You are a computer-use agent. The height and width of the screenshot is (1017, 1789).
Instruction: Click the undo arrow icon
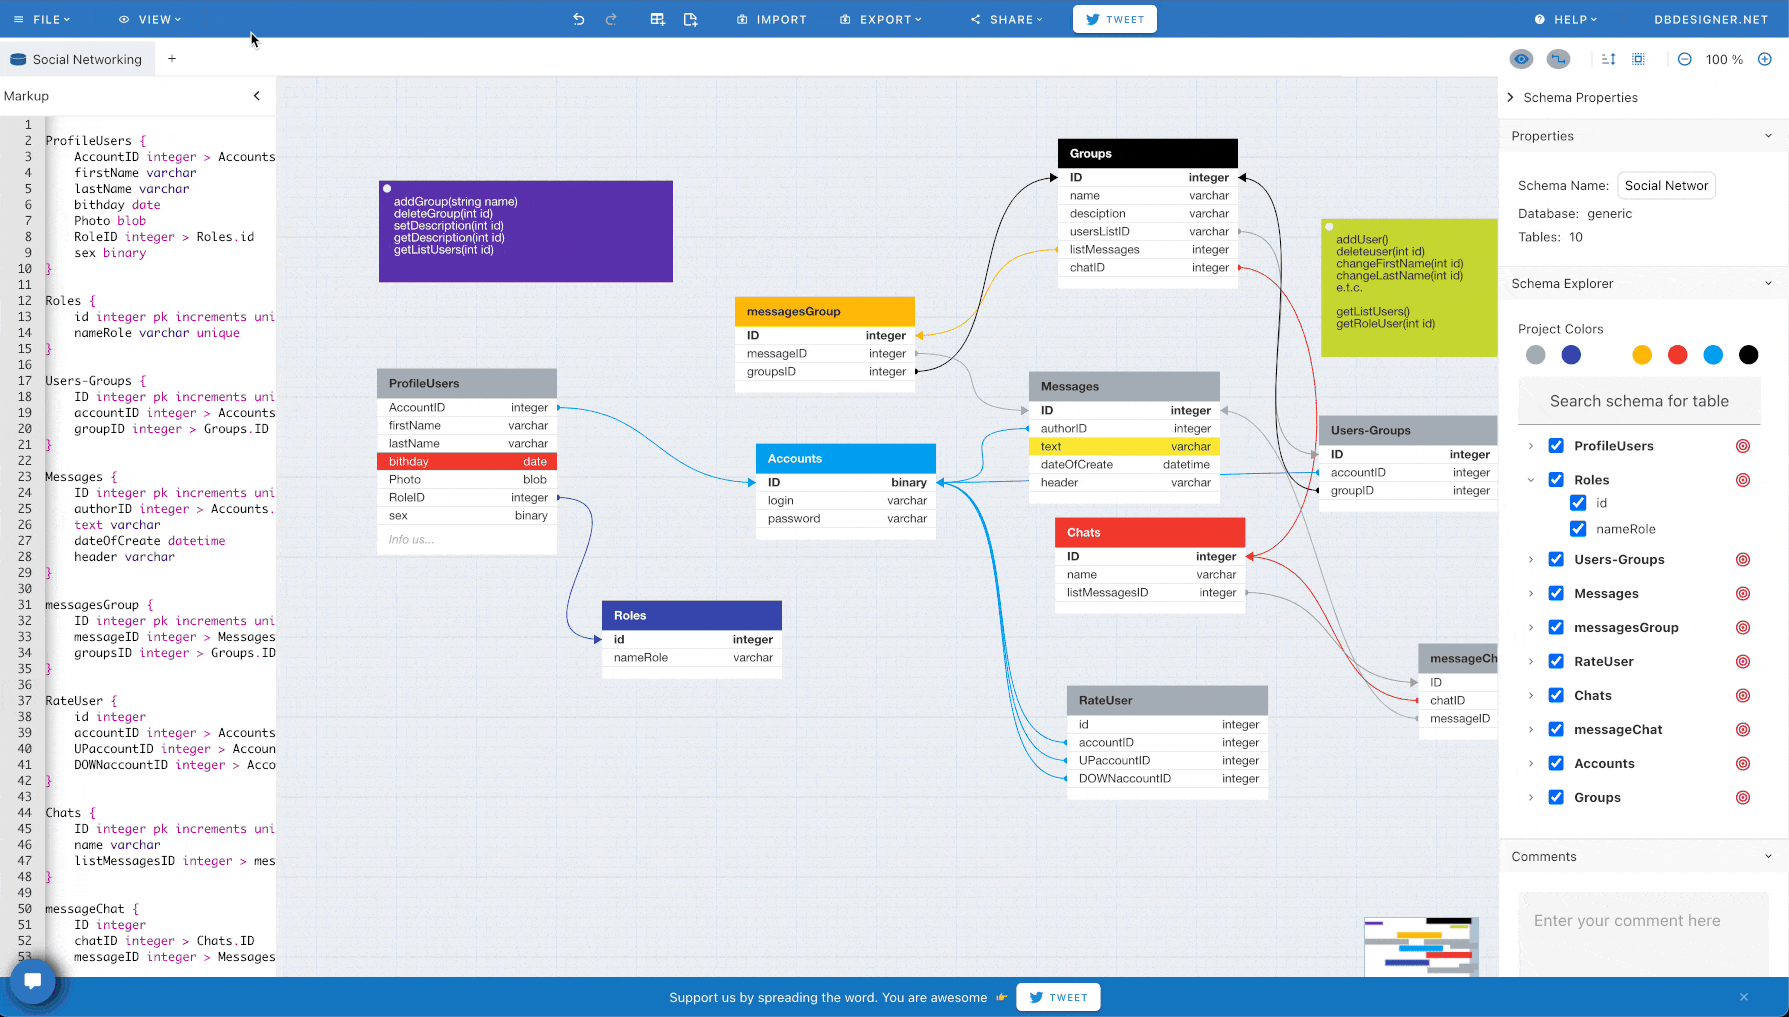coord(578,19)
